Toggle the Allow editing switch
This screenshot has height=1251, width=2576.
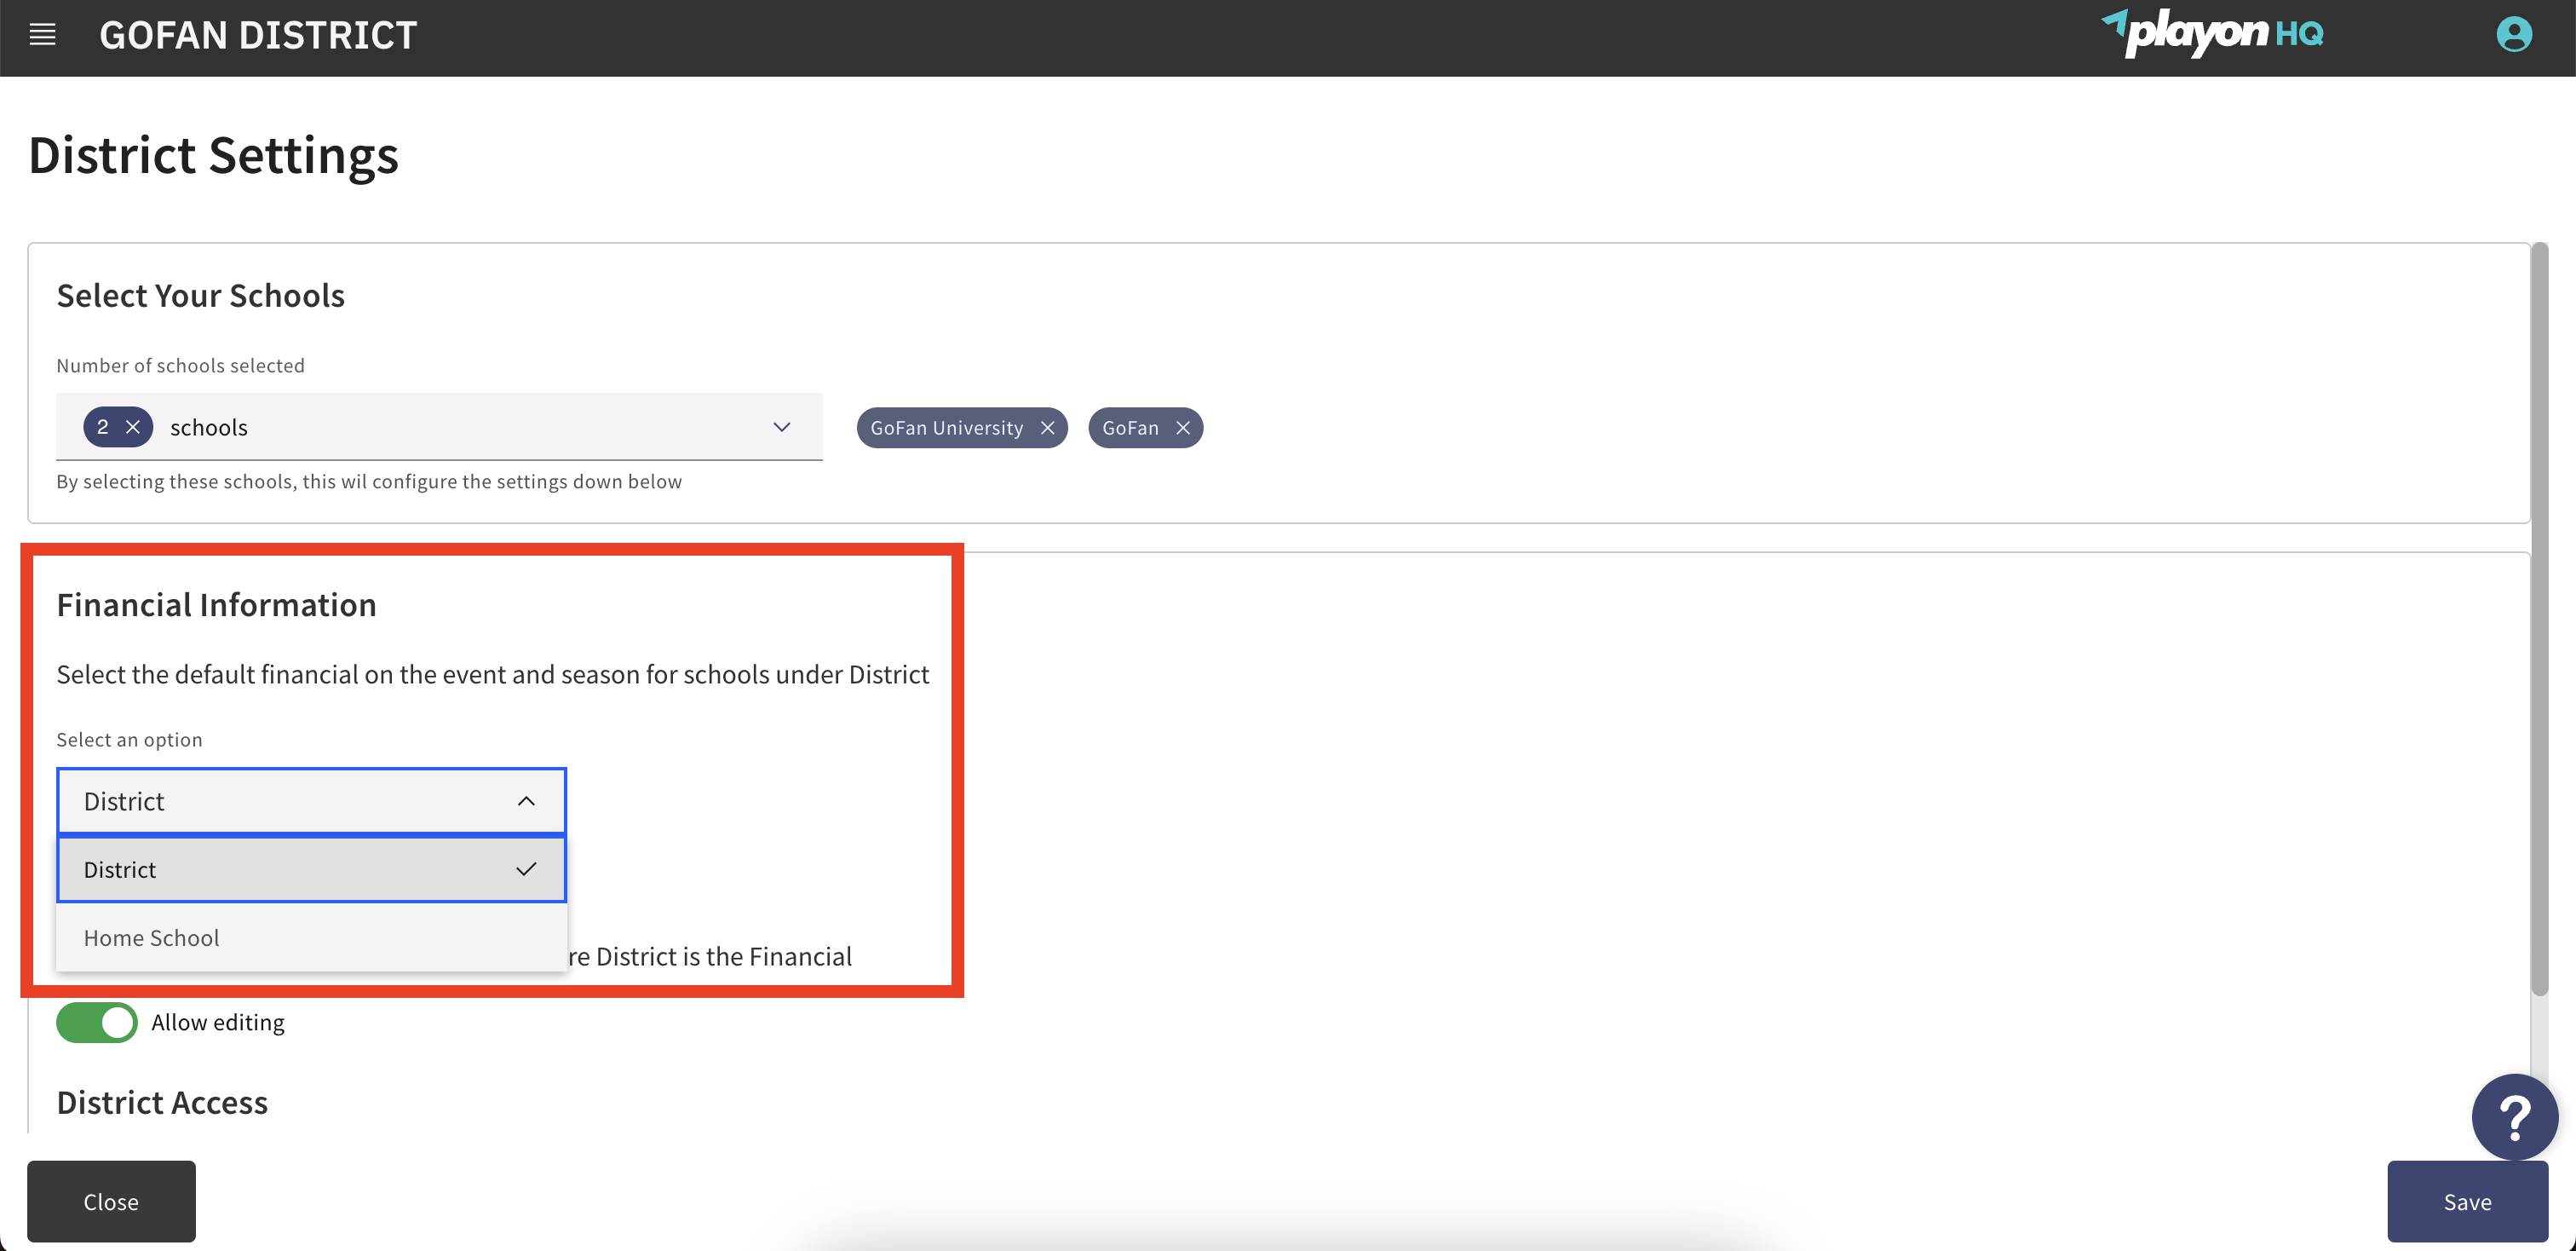pos(97,1022)
